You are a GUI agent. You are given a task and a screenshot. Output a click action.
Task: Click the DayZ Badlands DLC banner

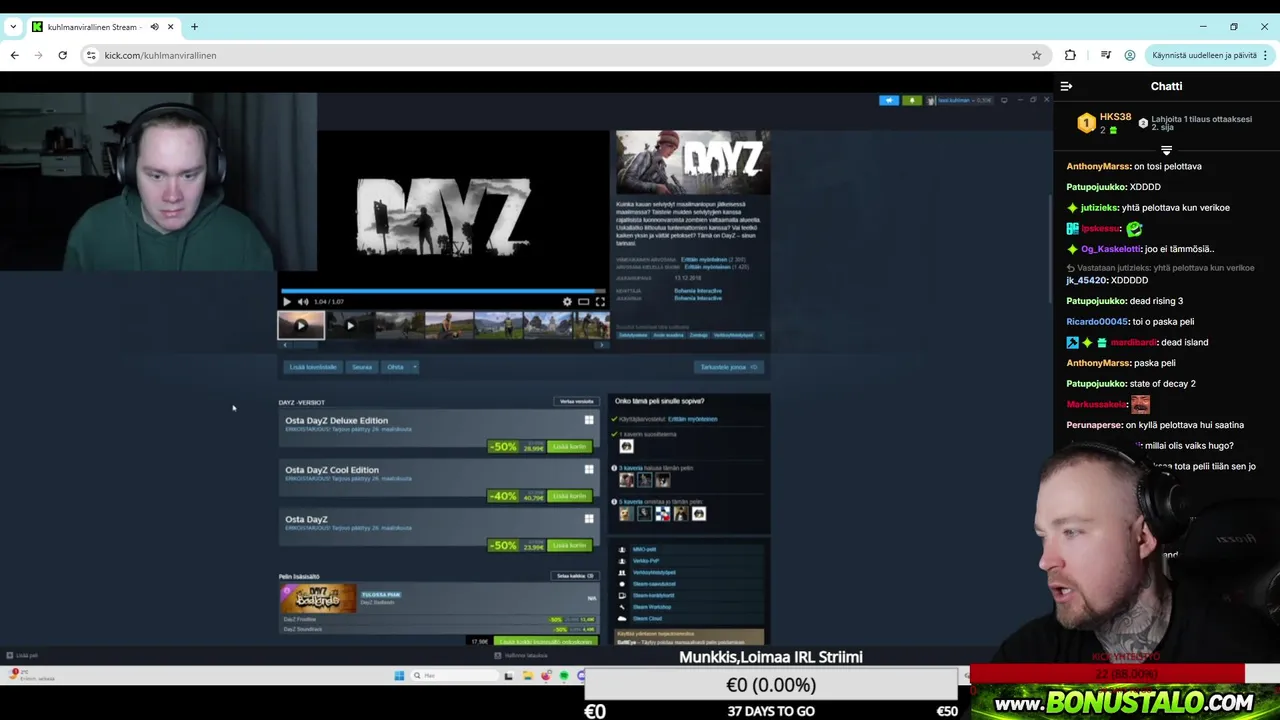pyautogui.click(x=319, y=597)
